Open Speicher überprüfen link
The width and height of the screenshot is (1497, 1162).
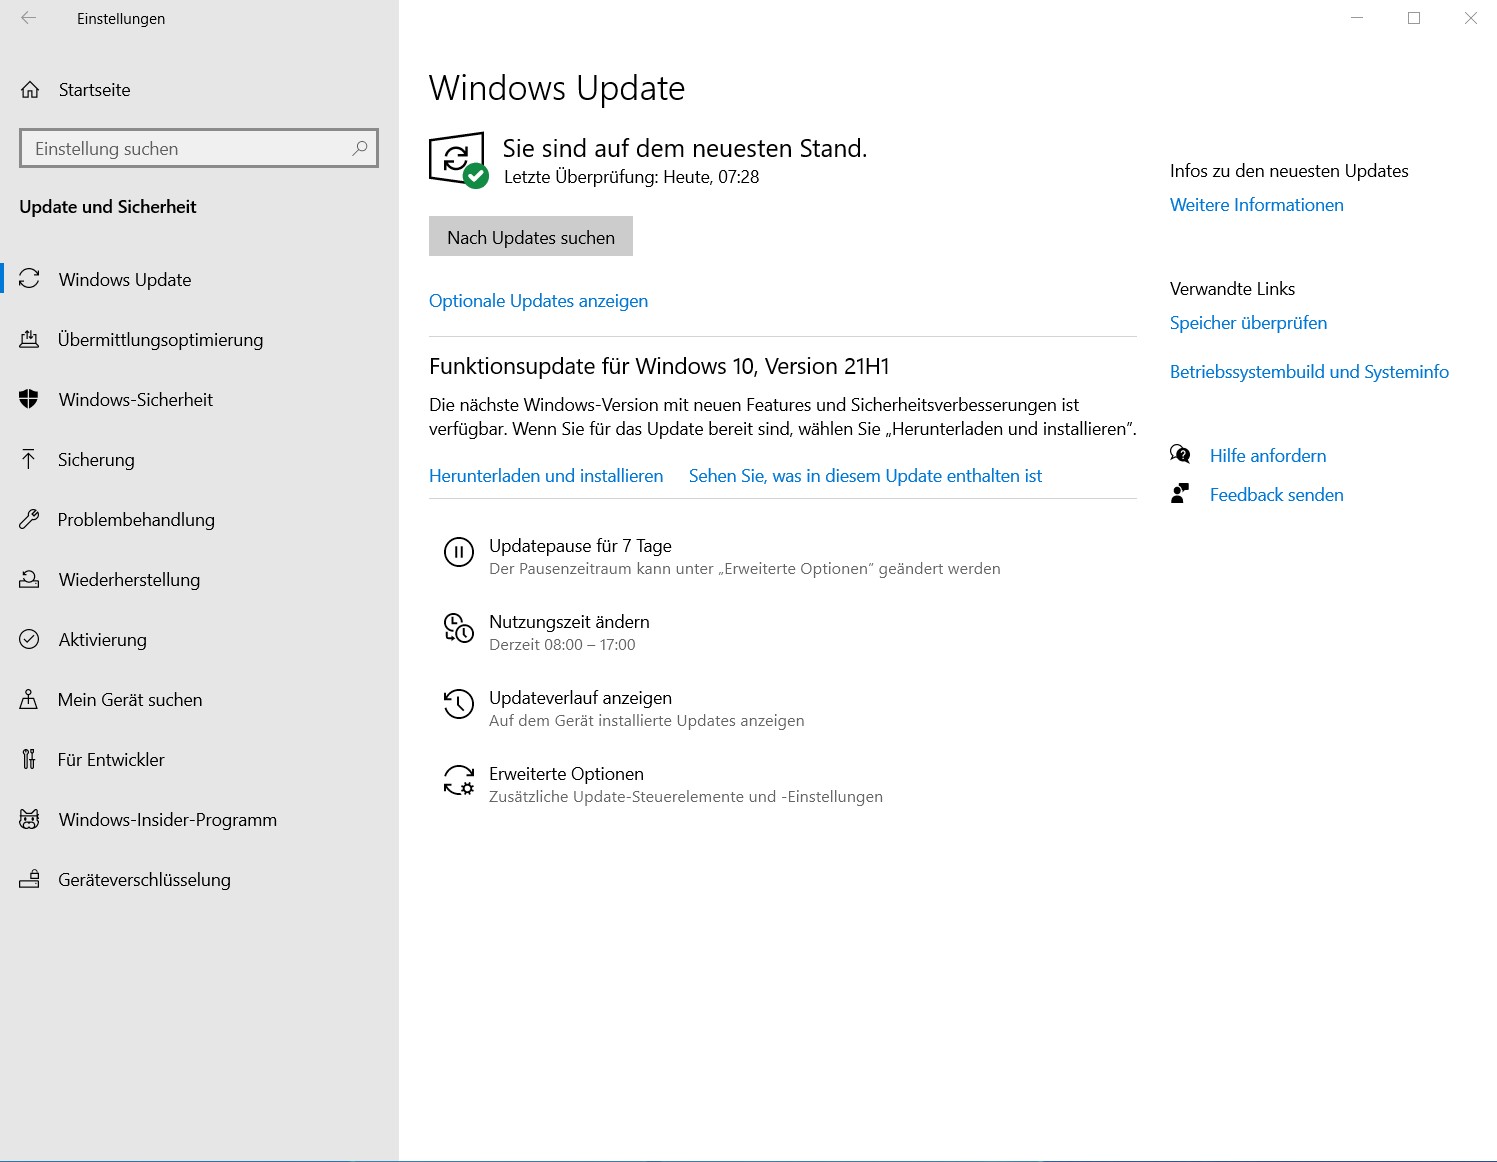pos(1248,323)
